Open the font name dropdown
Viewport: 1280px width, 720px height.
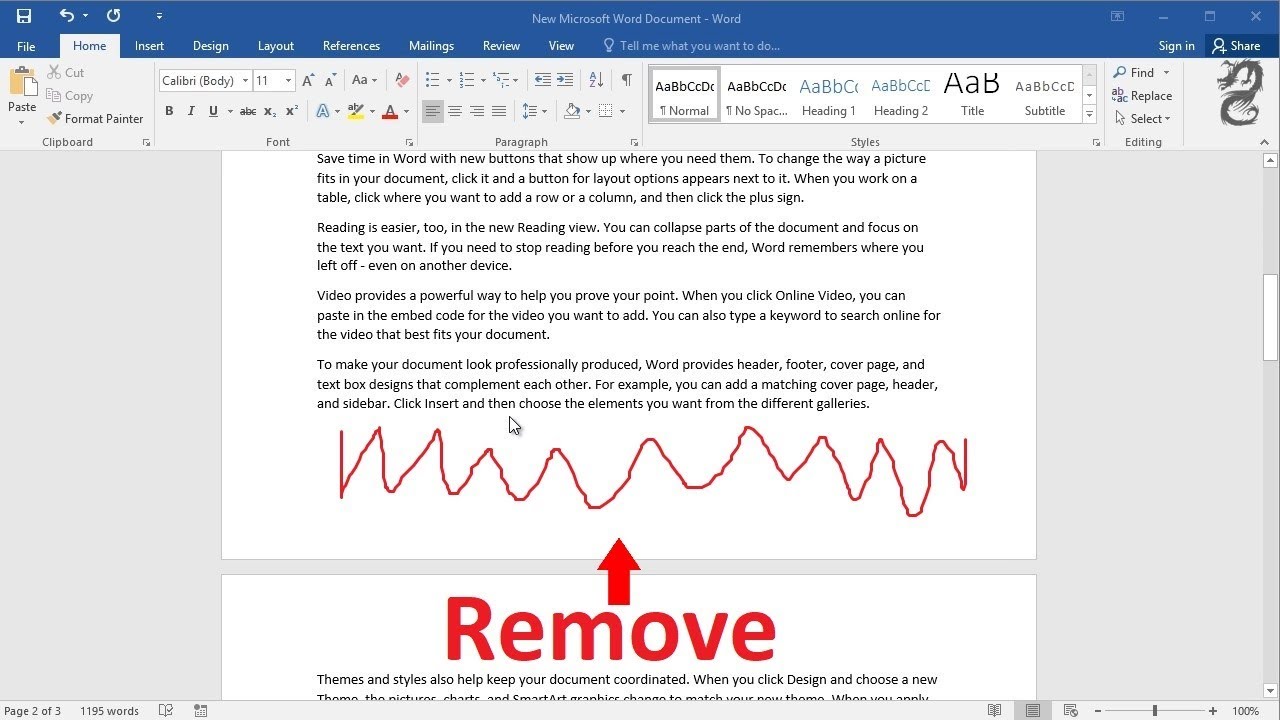(244, 80)
